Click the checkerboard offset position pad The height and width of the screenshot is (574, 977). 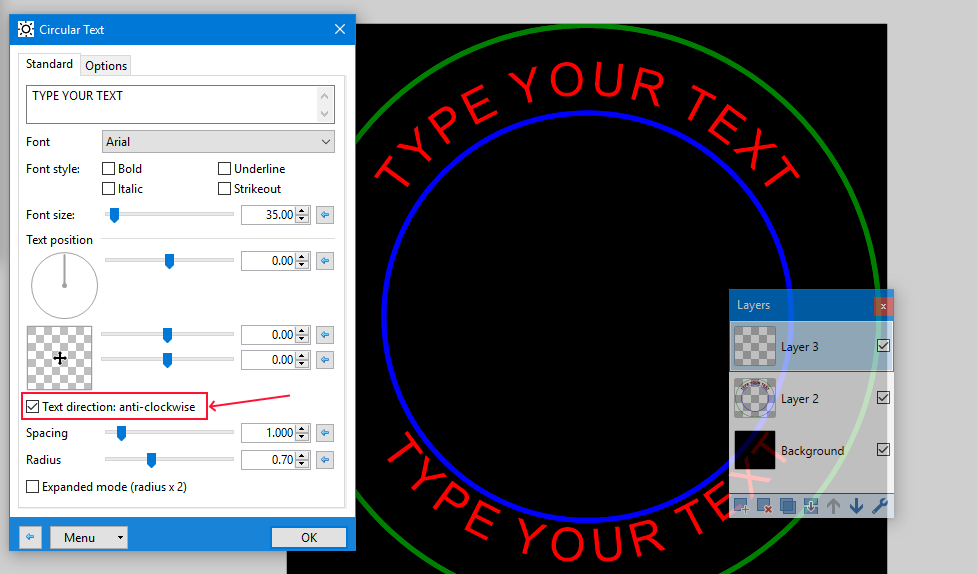[59, 358]
